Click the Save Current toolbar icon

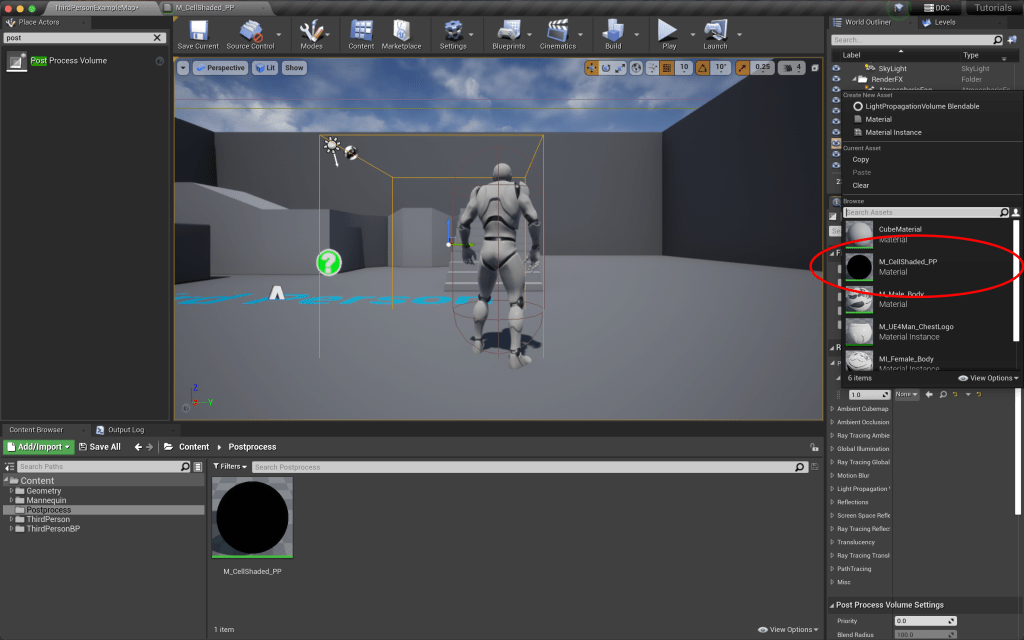tap(197, 31)
